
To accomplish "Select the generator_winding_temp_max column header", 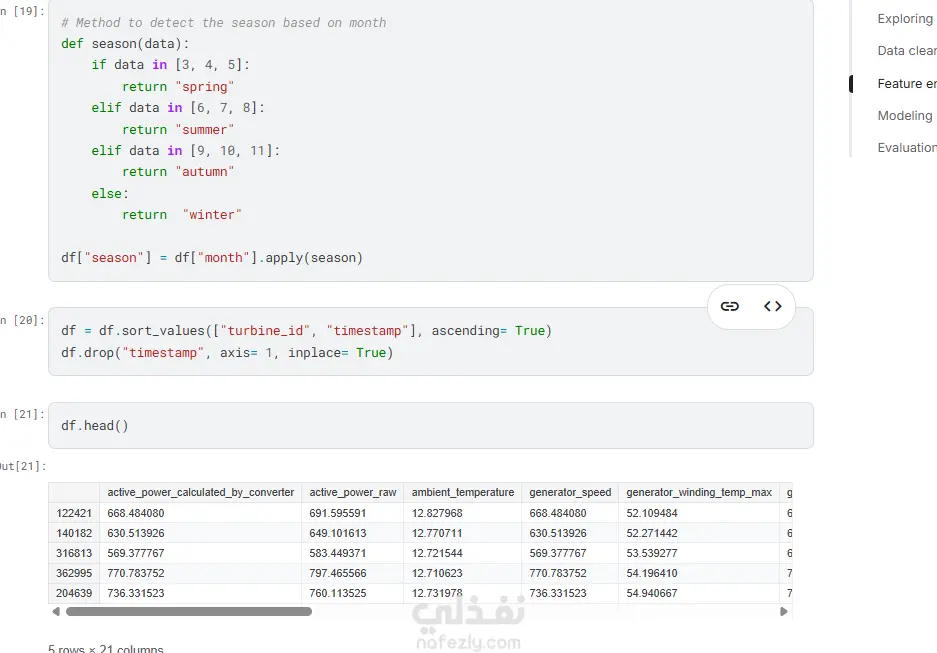I will coord(699,492).
